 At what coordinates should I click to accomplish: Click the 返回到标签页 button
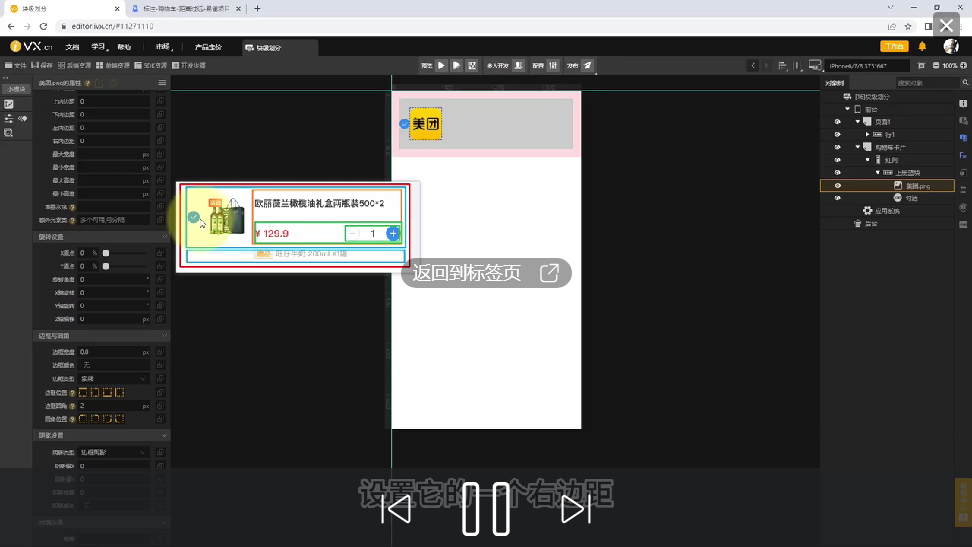[486, 273]
